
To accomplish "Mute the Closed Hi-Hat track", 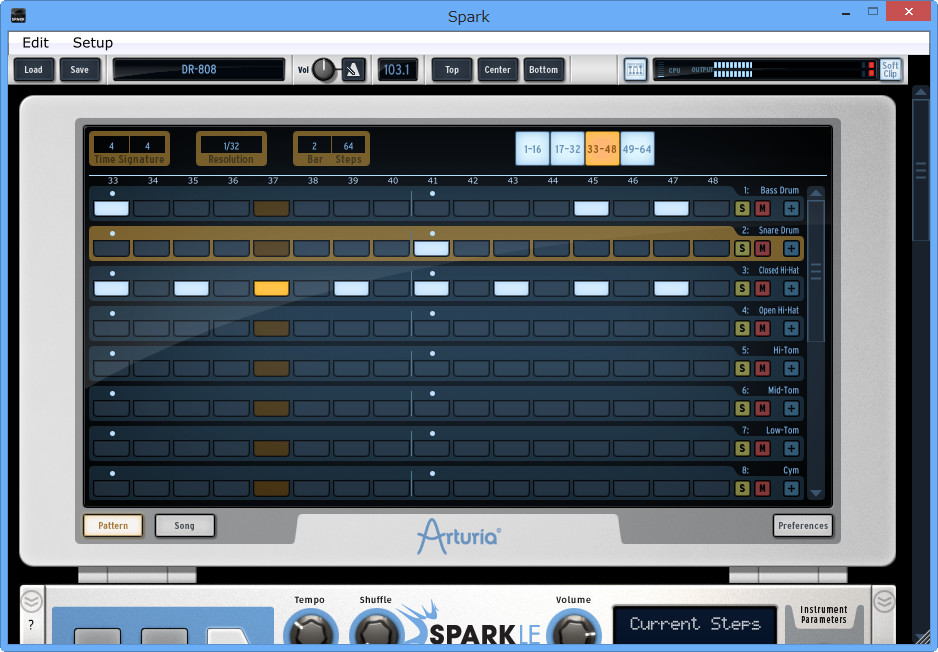I will coord(762,288).
